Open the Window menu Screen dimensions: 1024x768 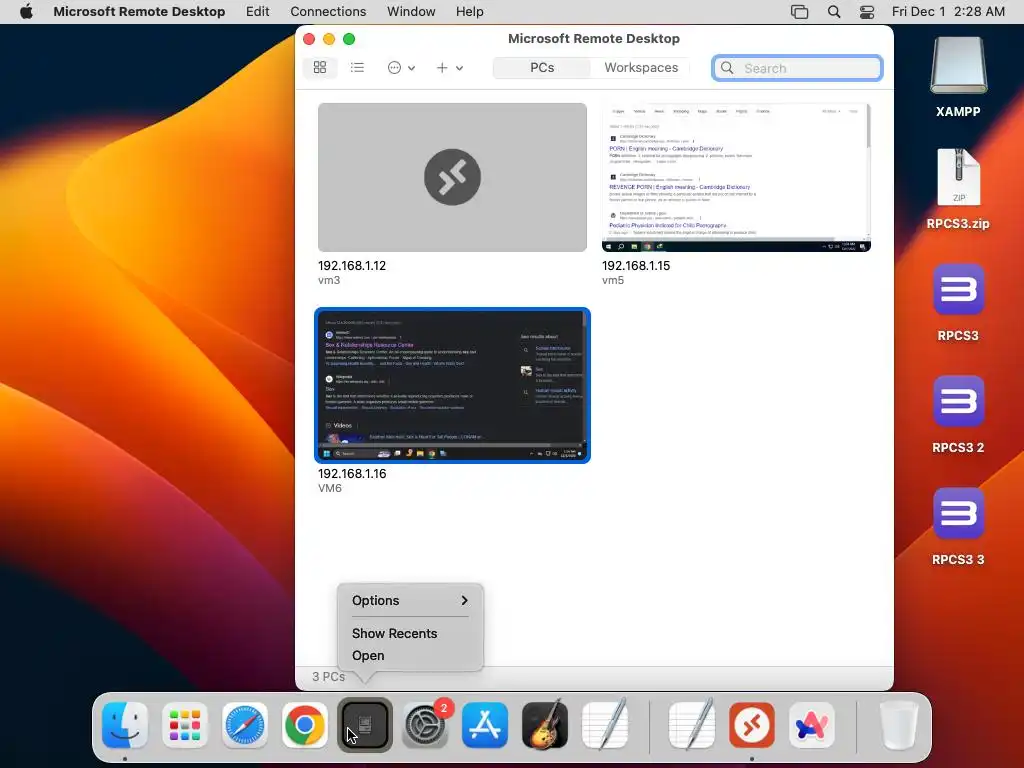coord(411,12)
